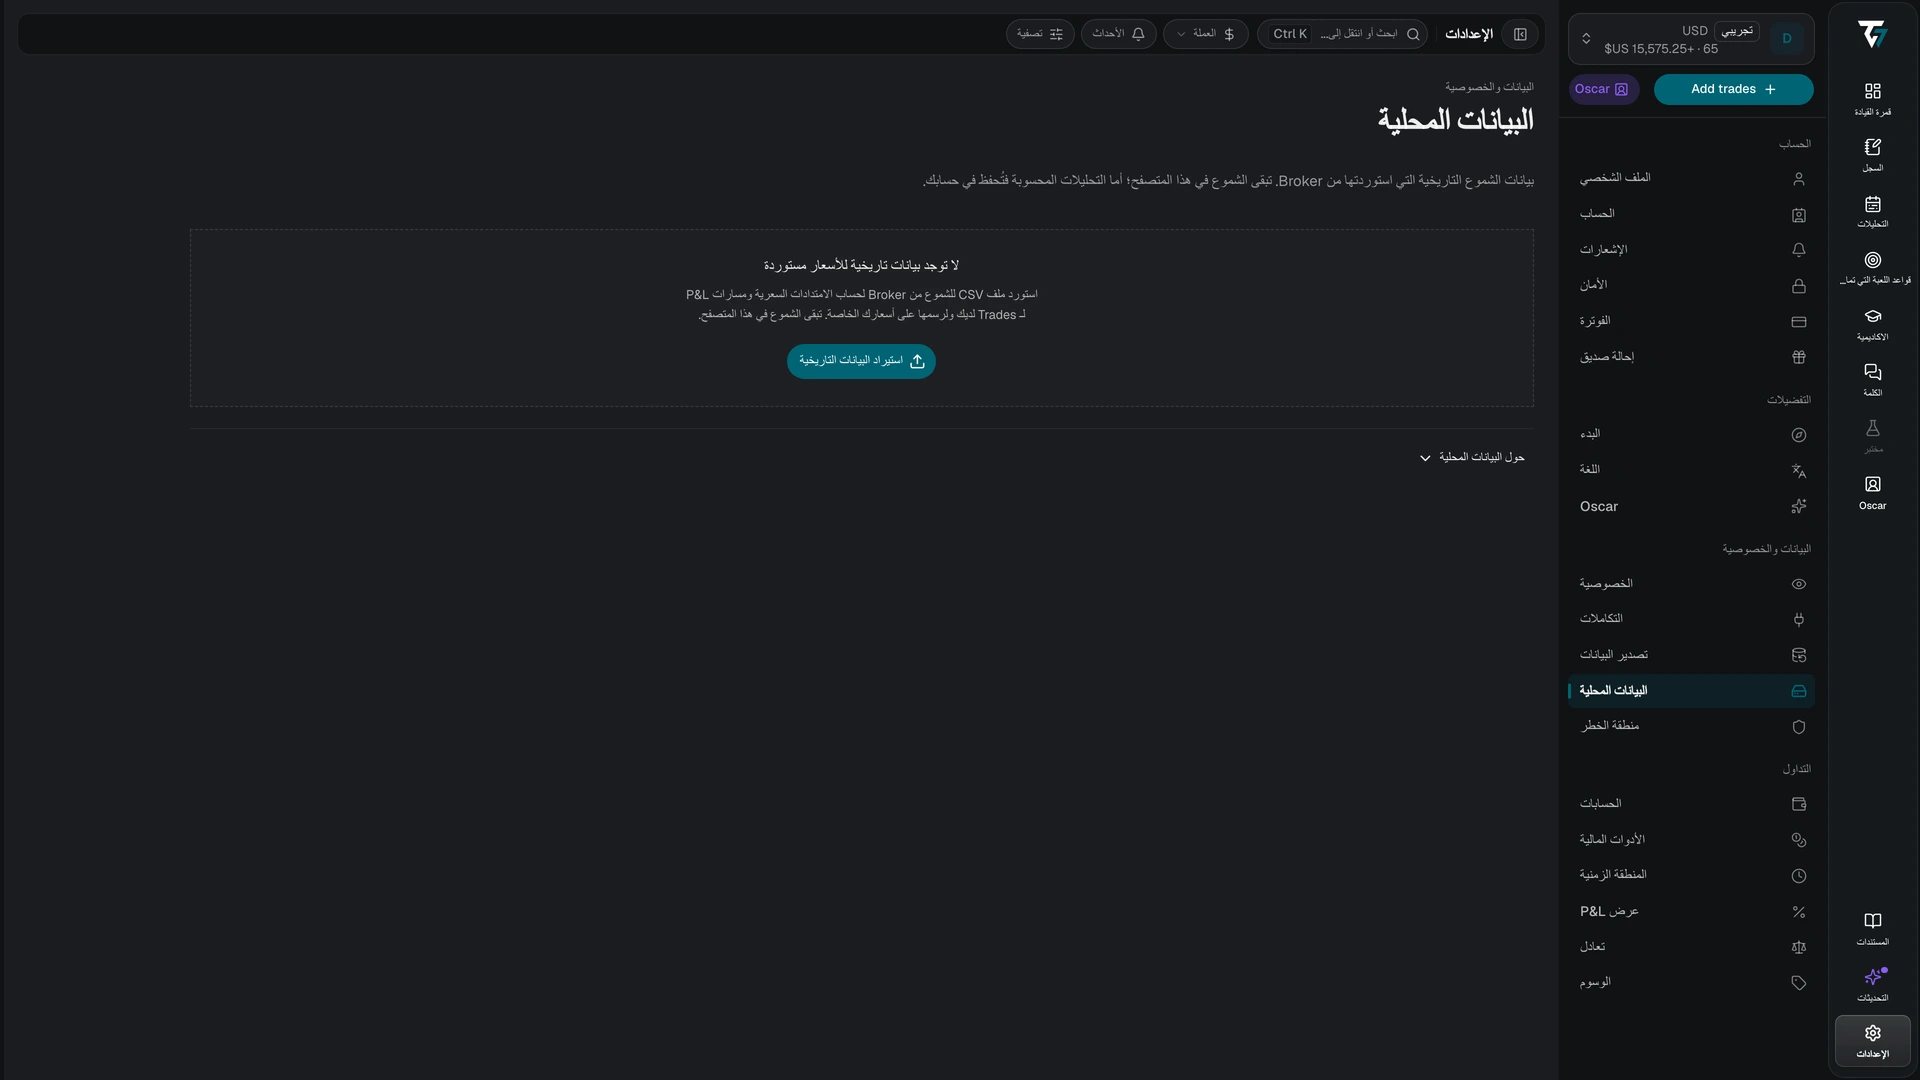
Task: Open the tags (الوسوم) settings item
Action: coord(1691,983)
